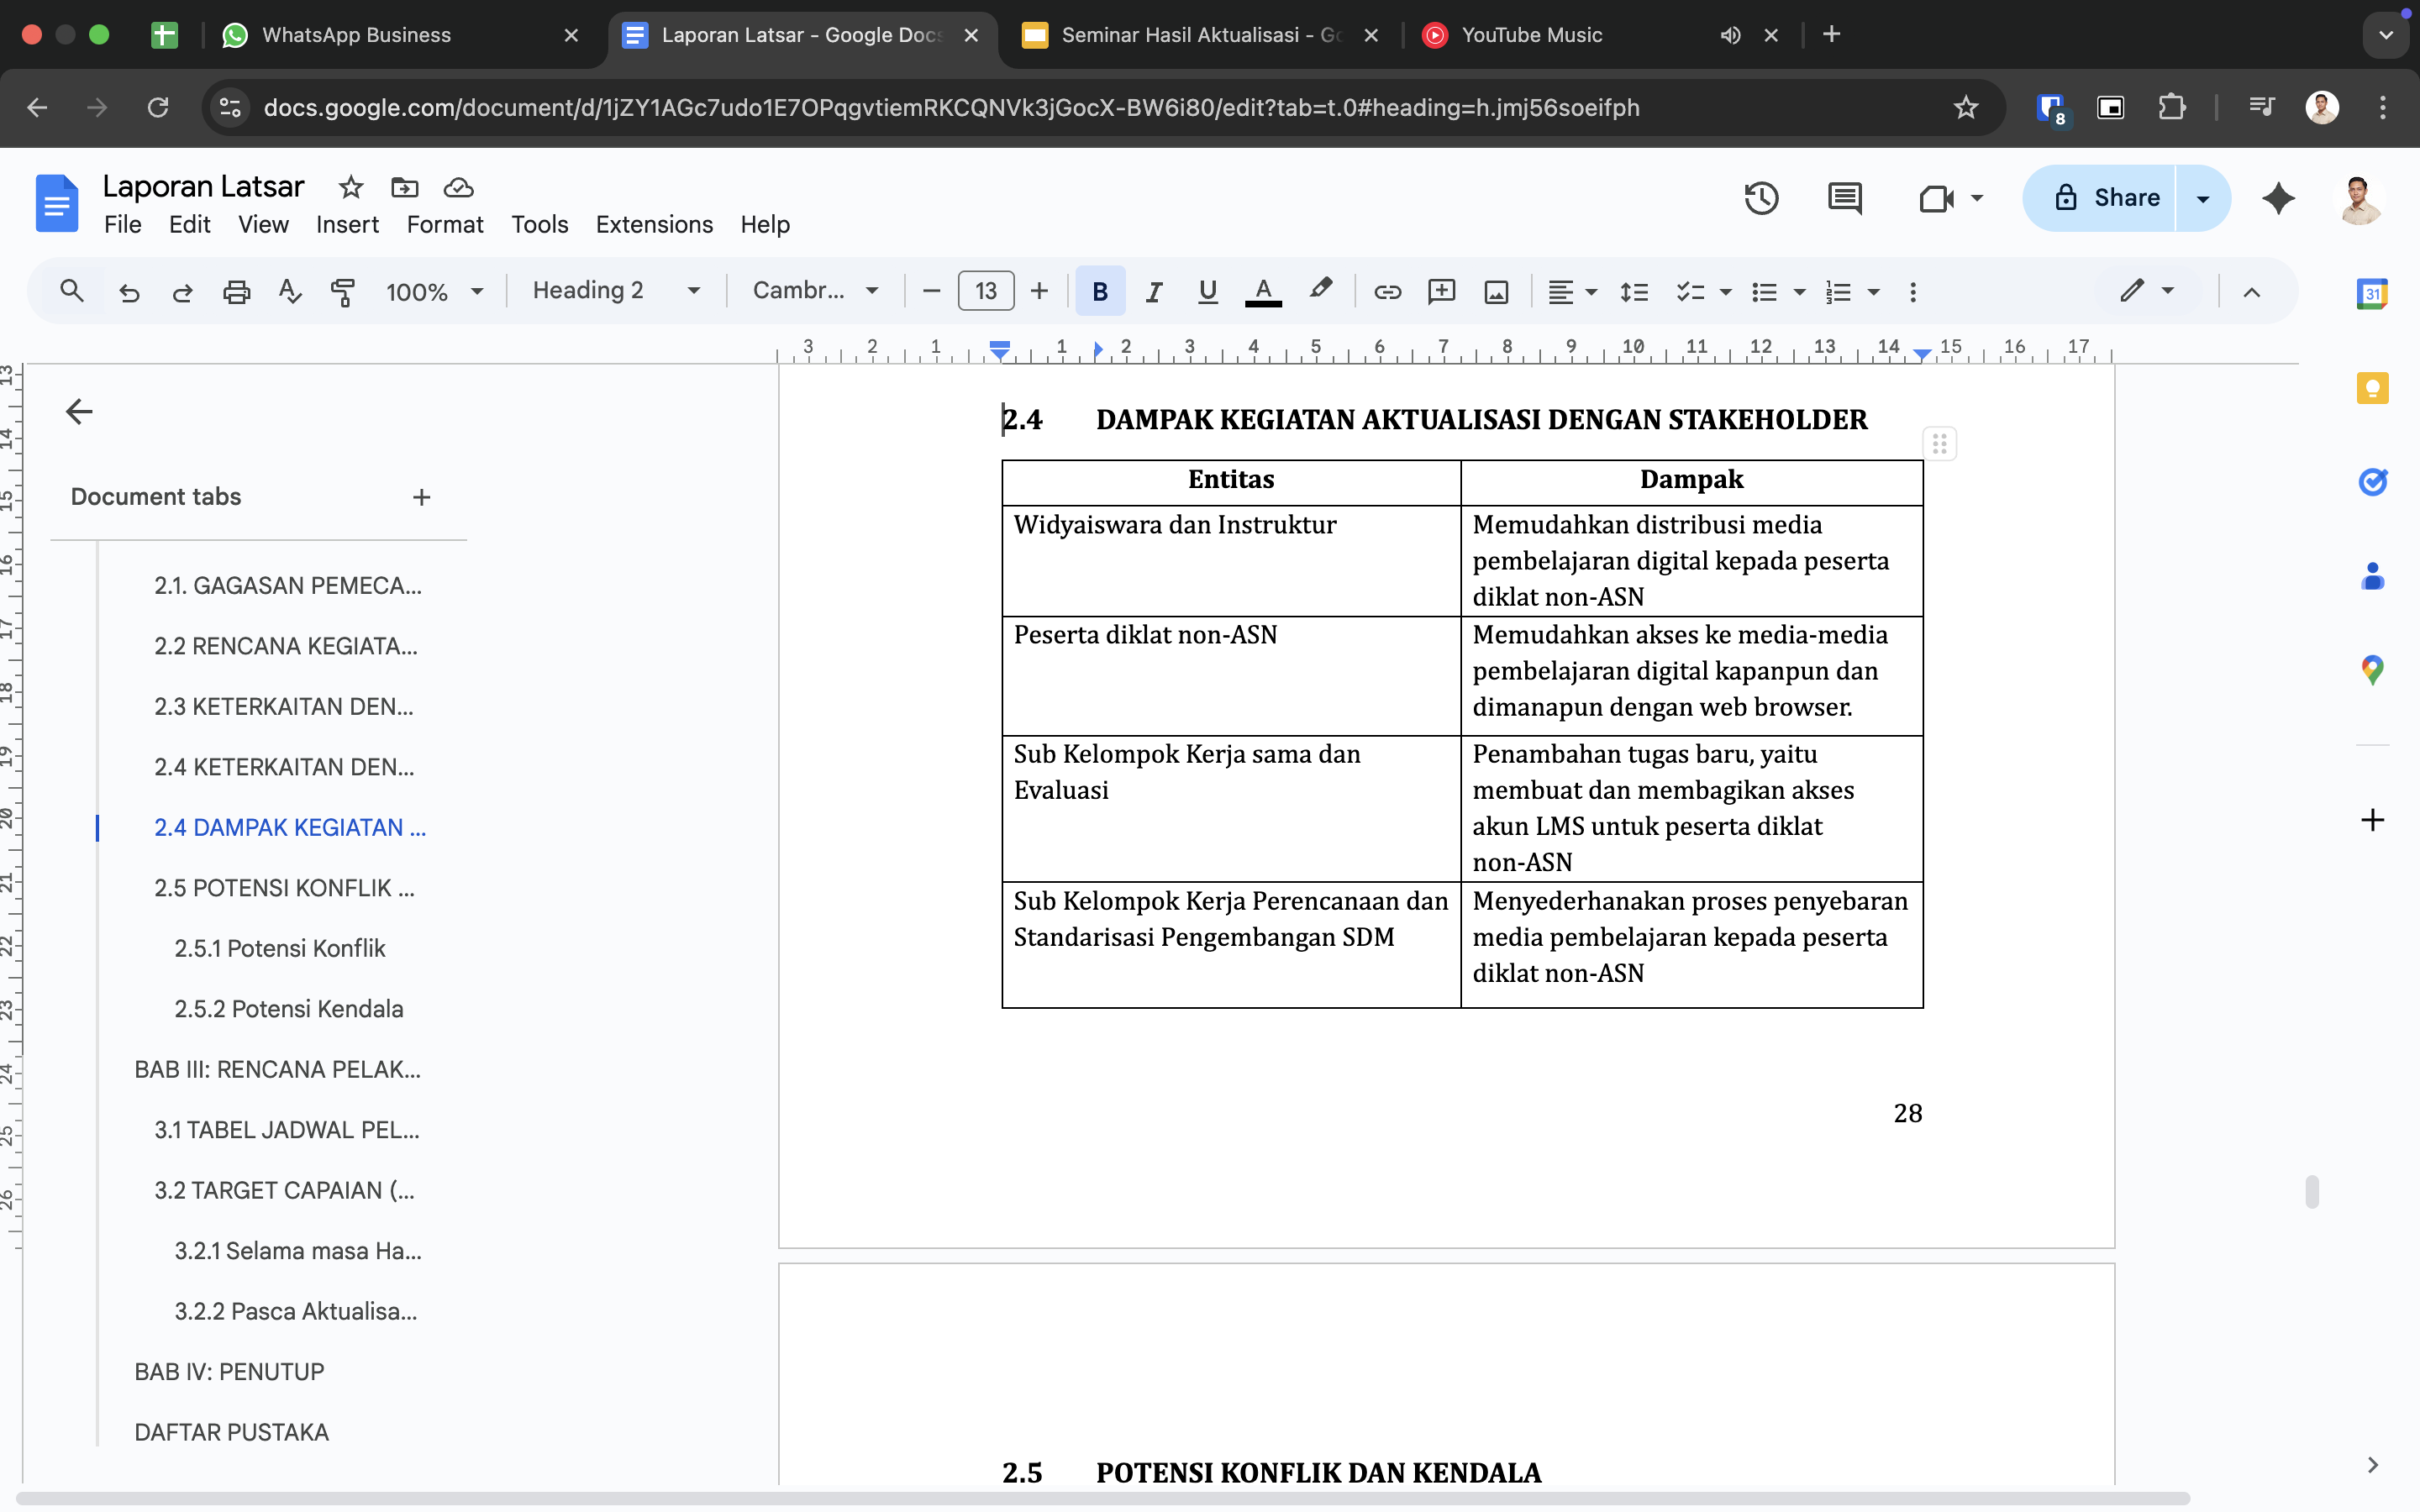2420x1512 pixels.
Task: Go to 2.5 POTENSI KONFLIK outline heading
Action: click(x=284, y=888)
